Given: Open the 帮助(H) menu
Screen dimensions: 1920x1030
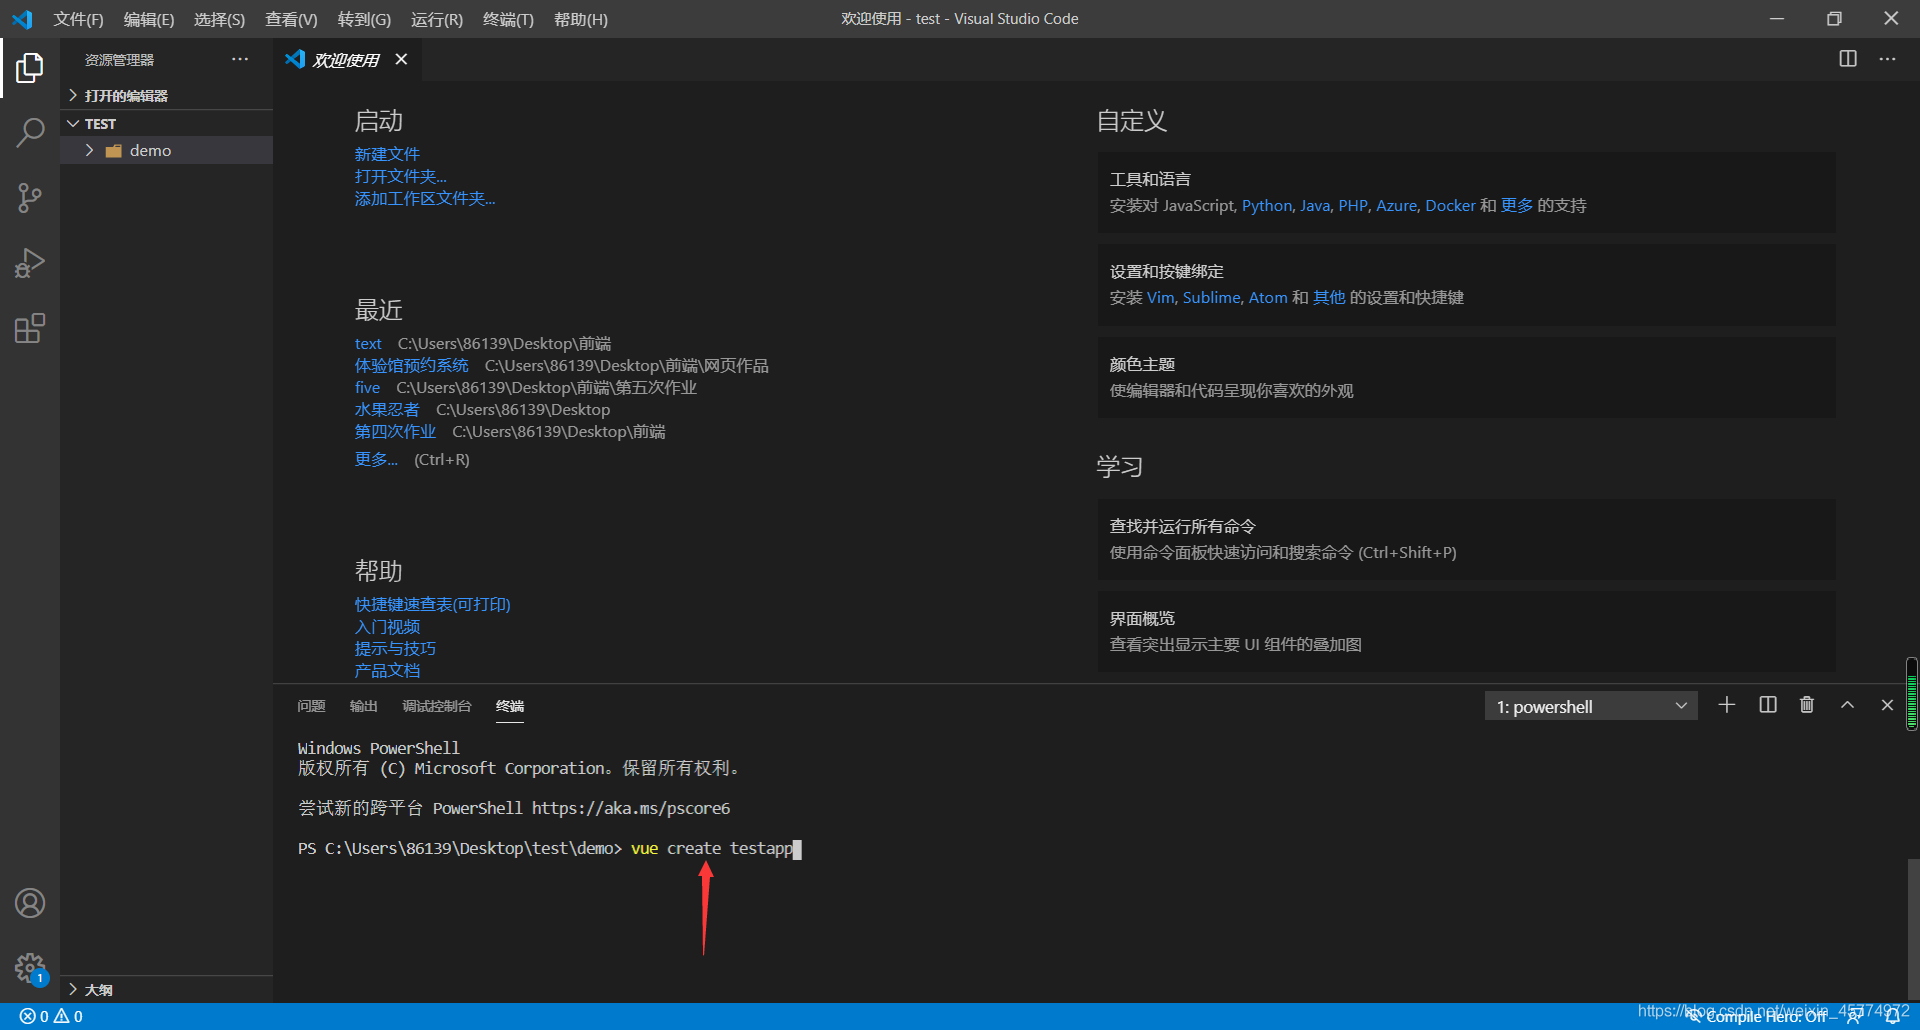Looking at the screenshot, I should pos(581,19).
